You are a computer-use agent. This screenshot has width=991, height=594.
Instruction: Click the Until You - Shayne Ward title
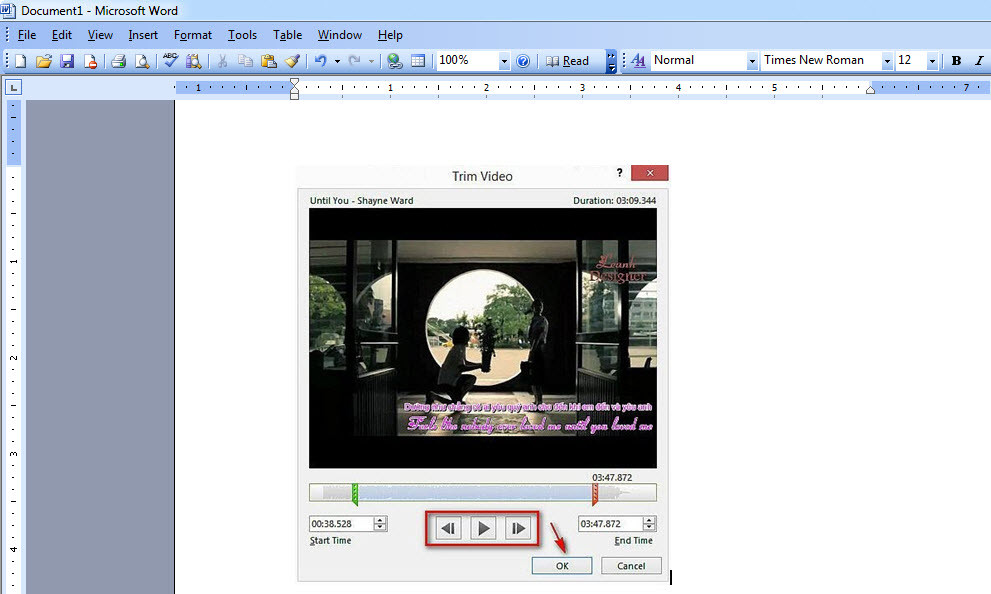362,200
